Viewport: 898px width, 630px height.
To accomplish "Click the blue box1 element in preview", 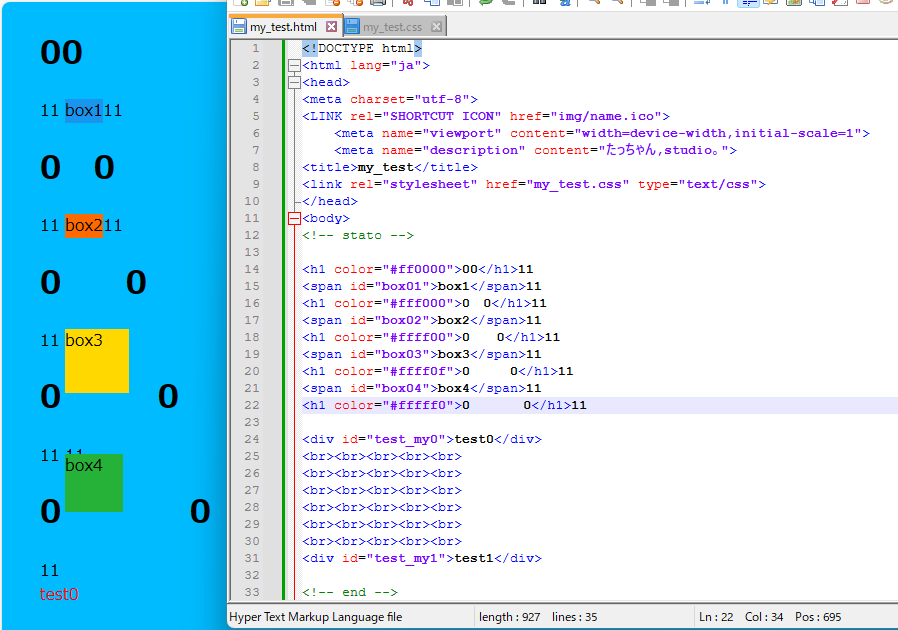I will [84, 111].
